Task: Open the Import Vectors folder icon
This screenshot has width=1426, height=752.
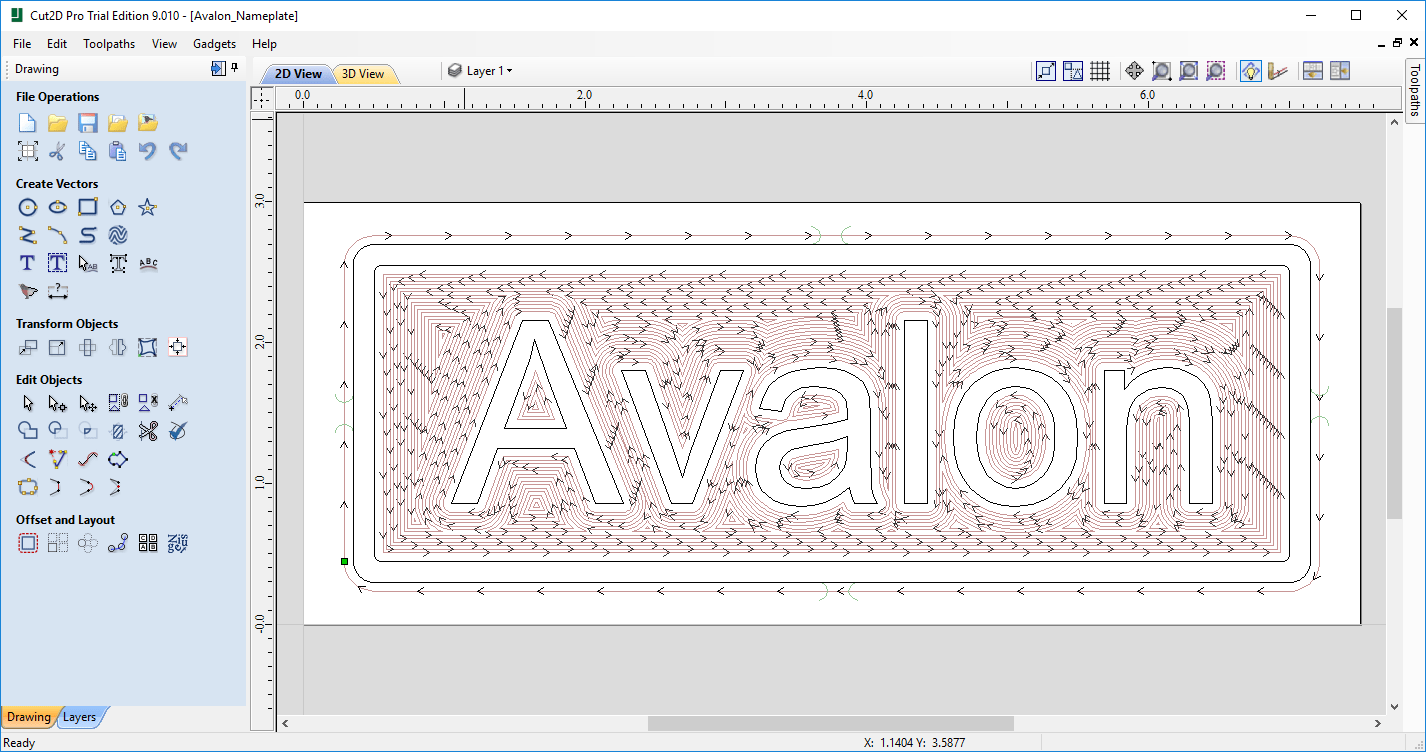Action: tap(117, 123)
